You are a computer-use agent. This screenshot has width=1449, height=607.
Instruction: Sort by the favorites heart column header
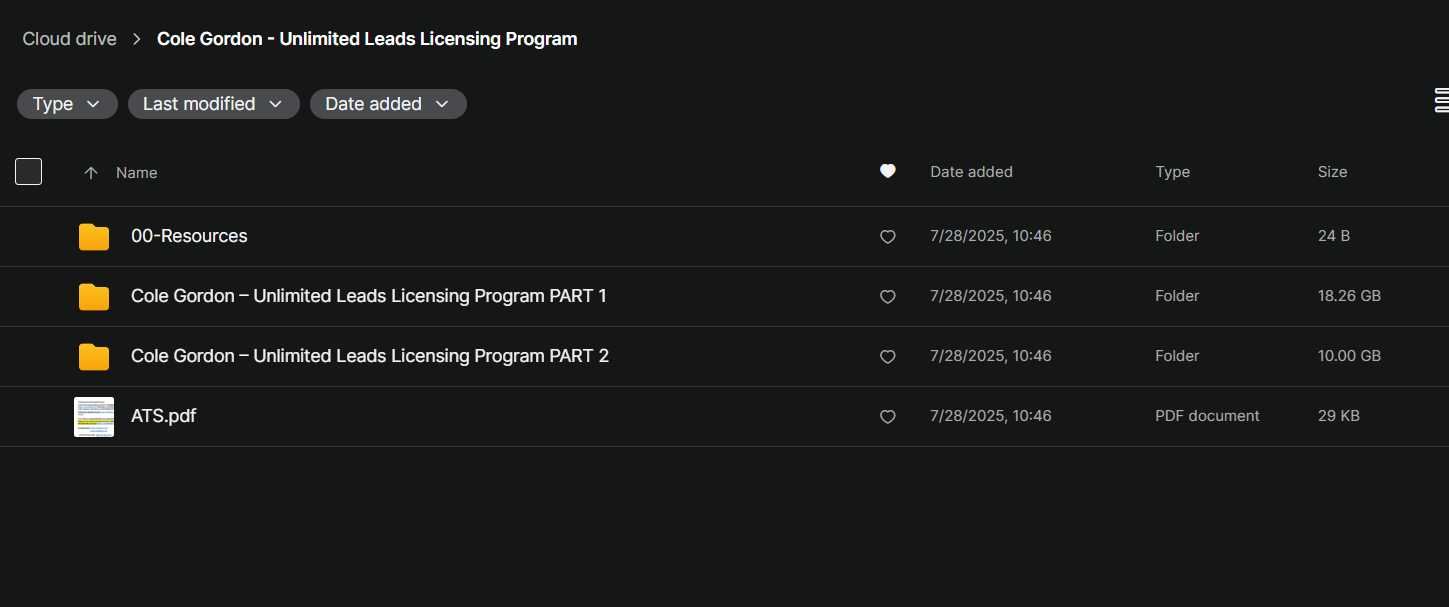887,171
